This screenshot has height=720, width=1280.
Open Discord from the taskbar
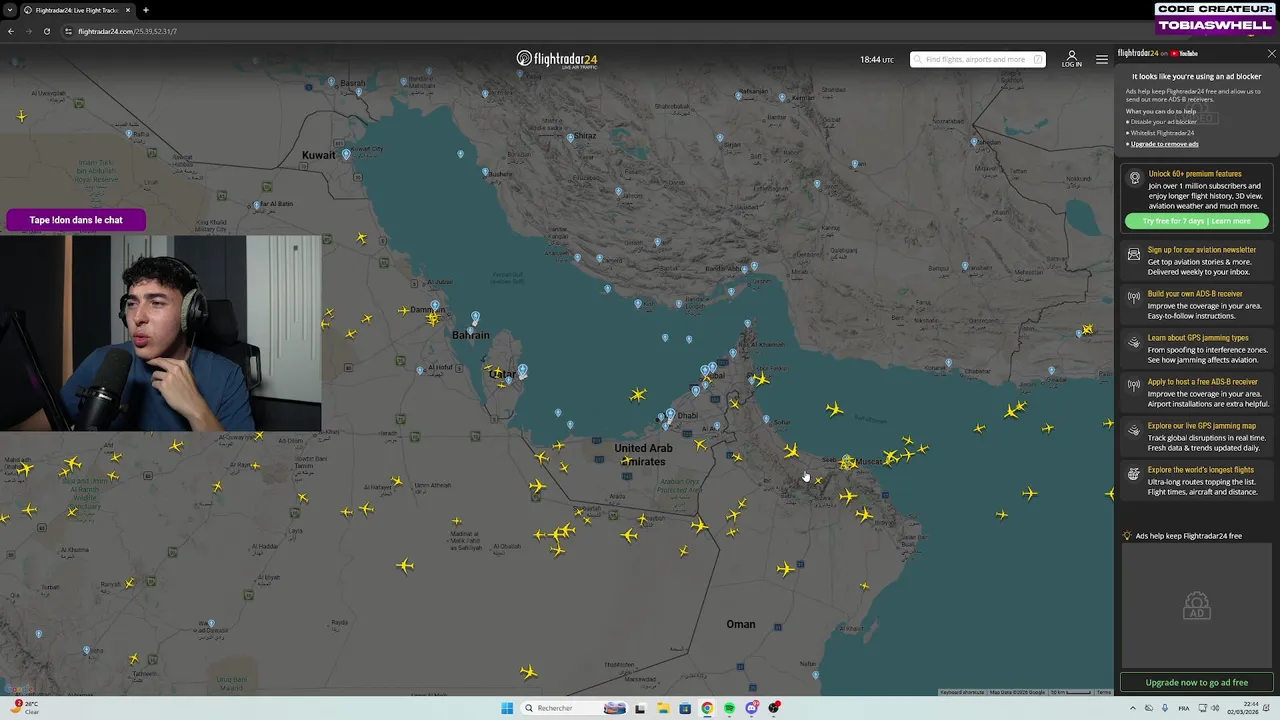752,708
